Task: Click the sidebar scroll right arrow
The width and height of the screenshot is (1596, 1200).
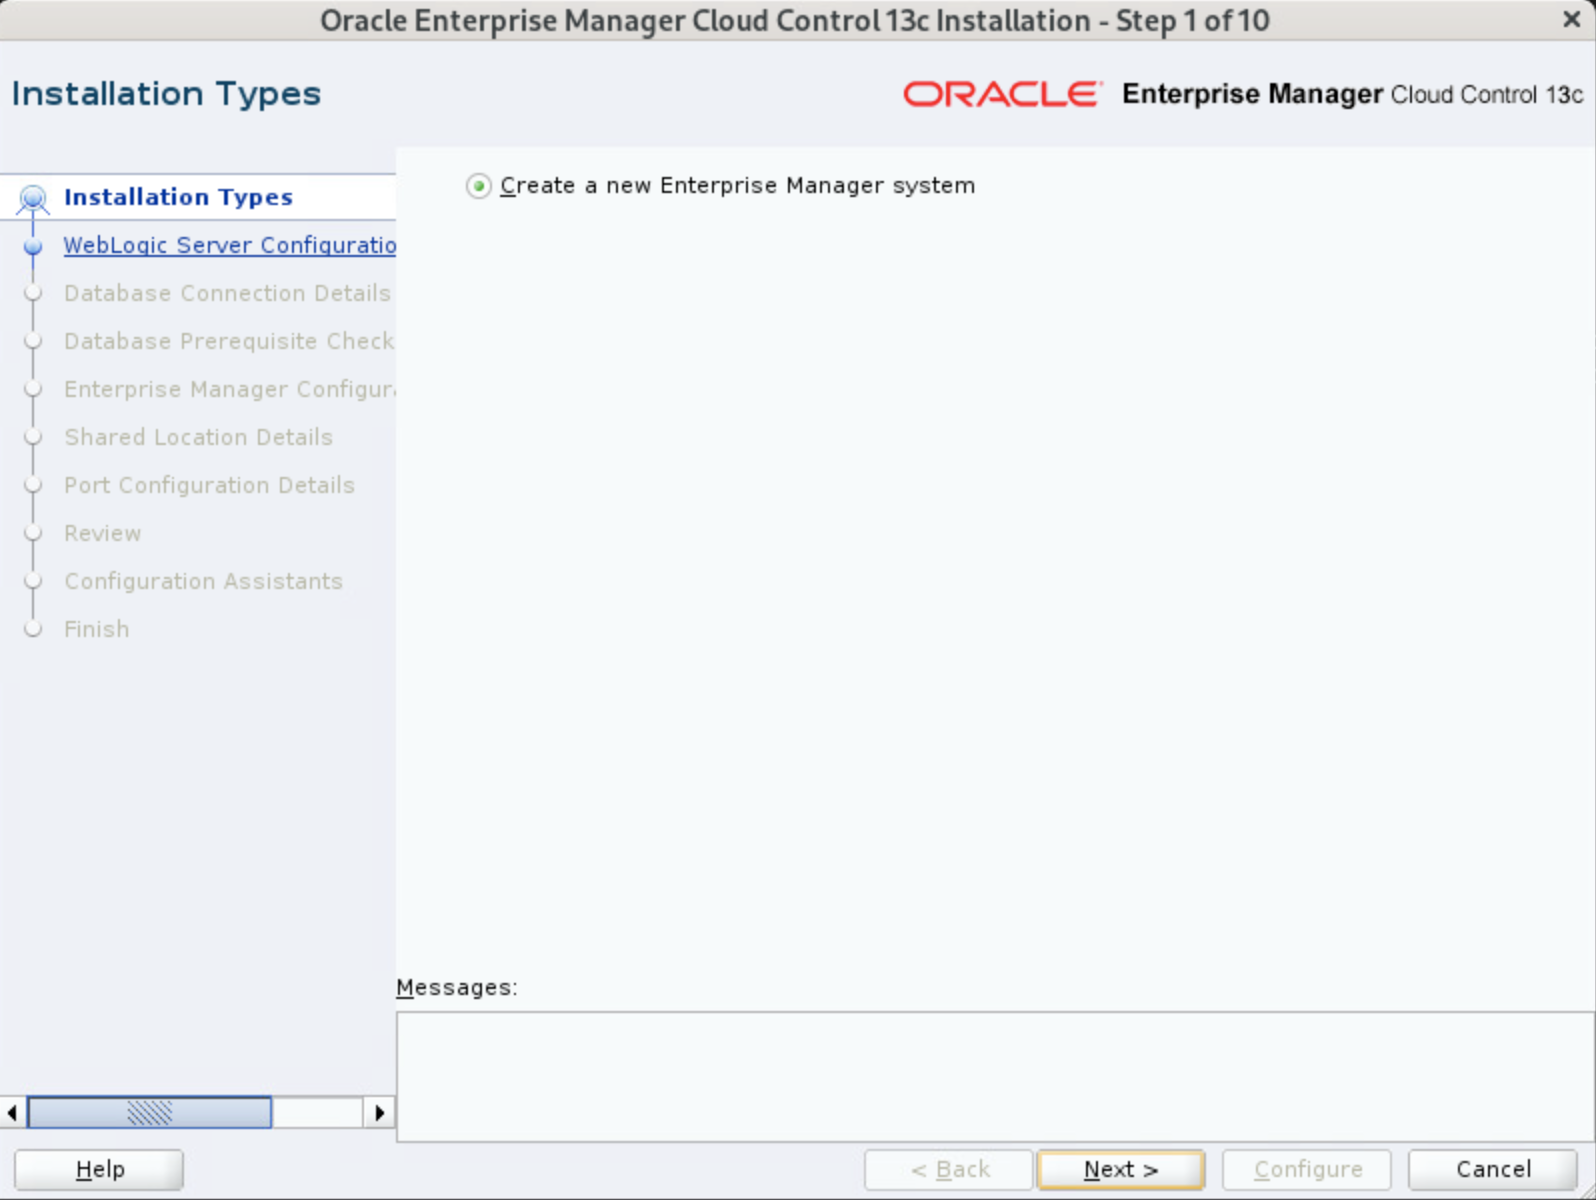Action: coord(379,1112)
